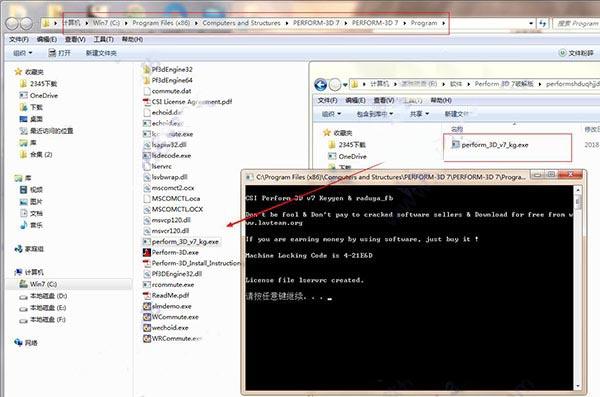The height and width of the screenshot is (397, 600).
Task: Select 本地磁盘 (F:) in sidebar
Action: point(43,320)
